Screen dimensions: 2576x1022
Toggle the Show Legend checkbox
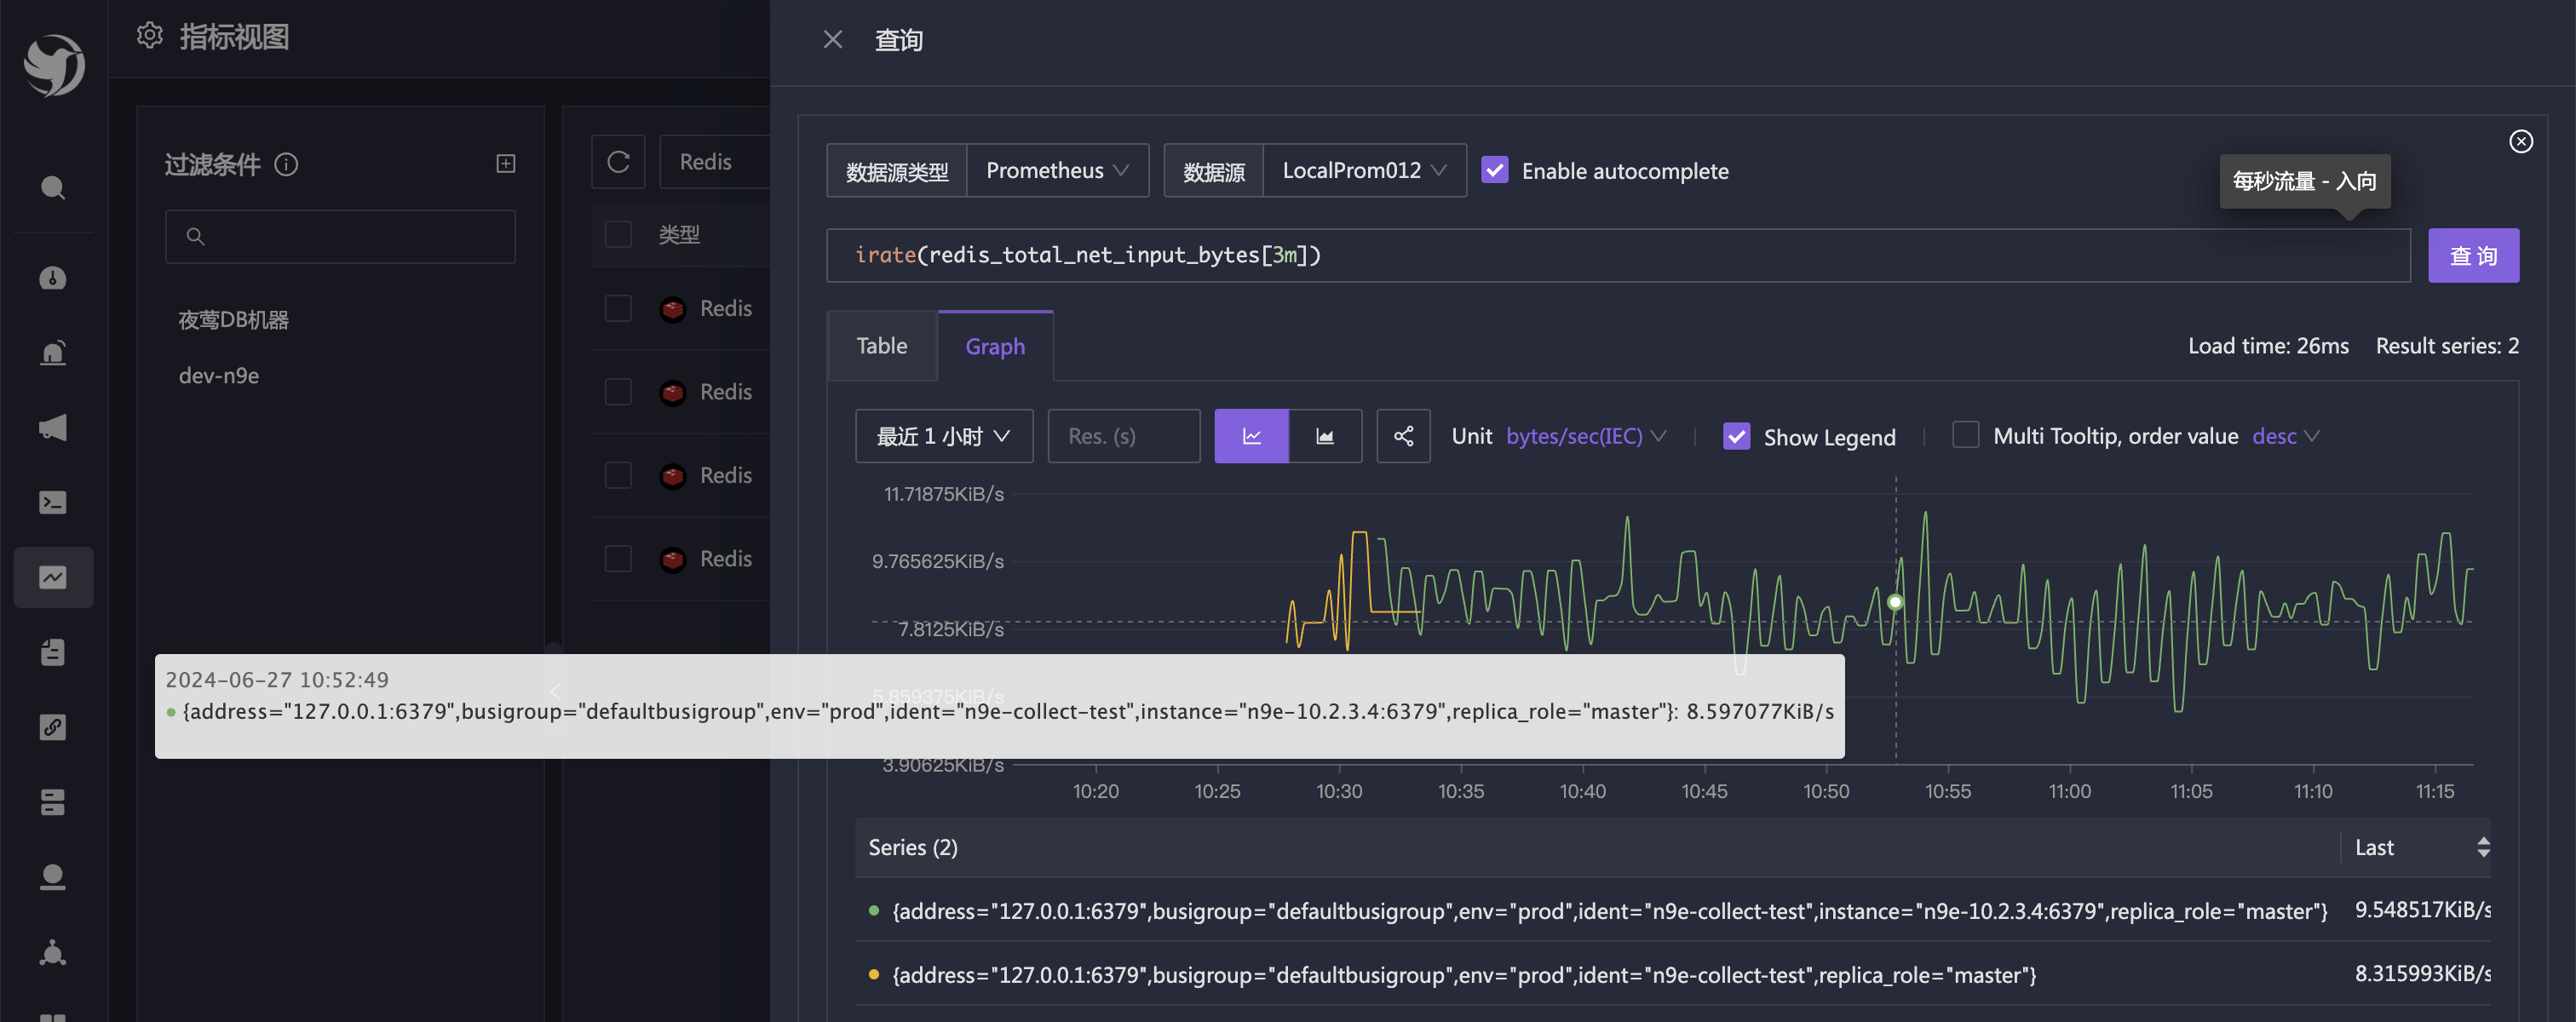tap(1737, 437)
